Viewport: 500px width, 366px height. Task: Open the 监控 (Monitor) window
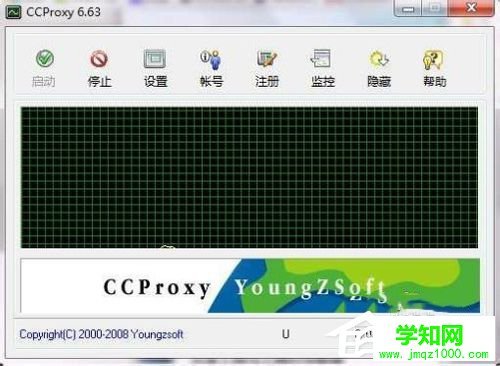pyautogui.click(x=322, y=68)
